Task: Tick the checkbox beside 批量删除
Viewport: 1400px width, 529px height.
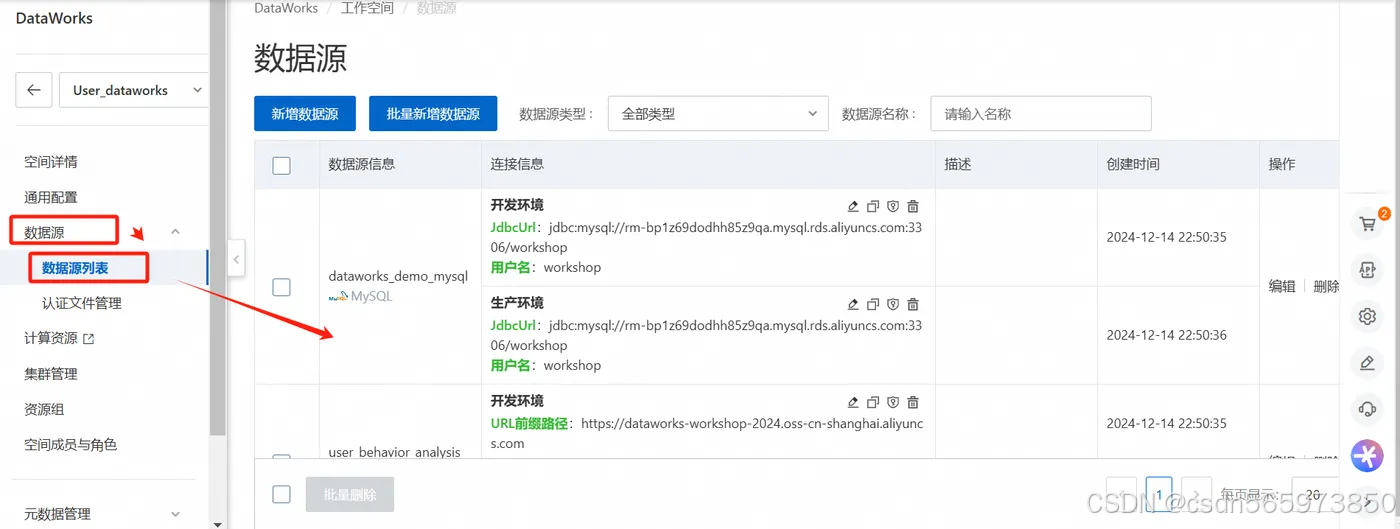Action: [x=282, y=494]
